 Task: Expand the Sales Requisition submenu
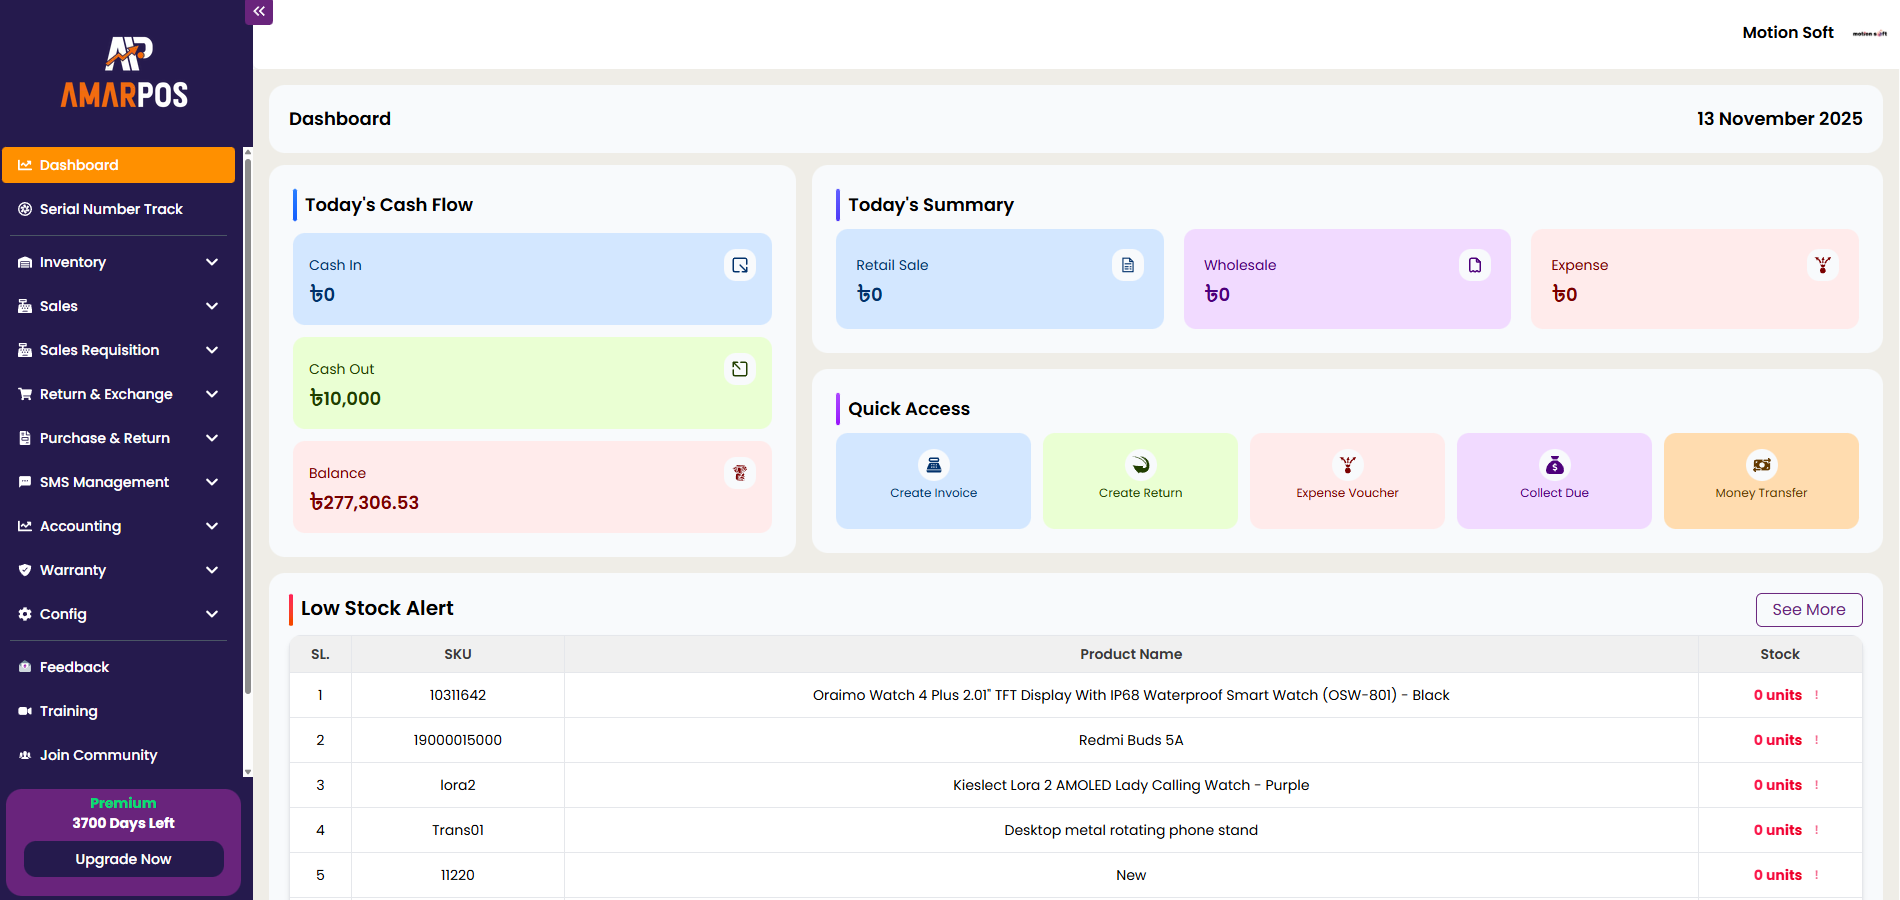click(212, 350)
